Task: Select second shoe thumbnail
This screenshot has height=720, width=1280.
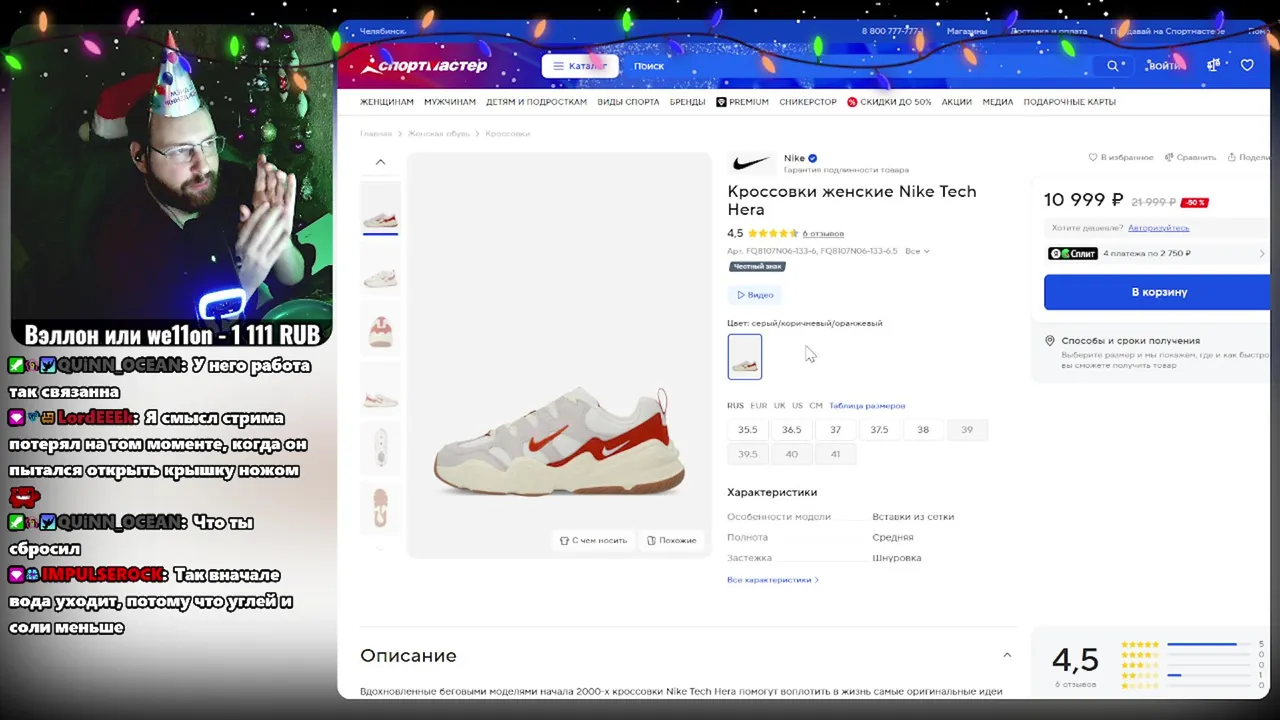Action: coord(380,270)
